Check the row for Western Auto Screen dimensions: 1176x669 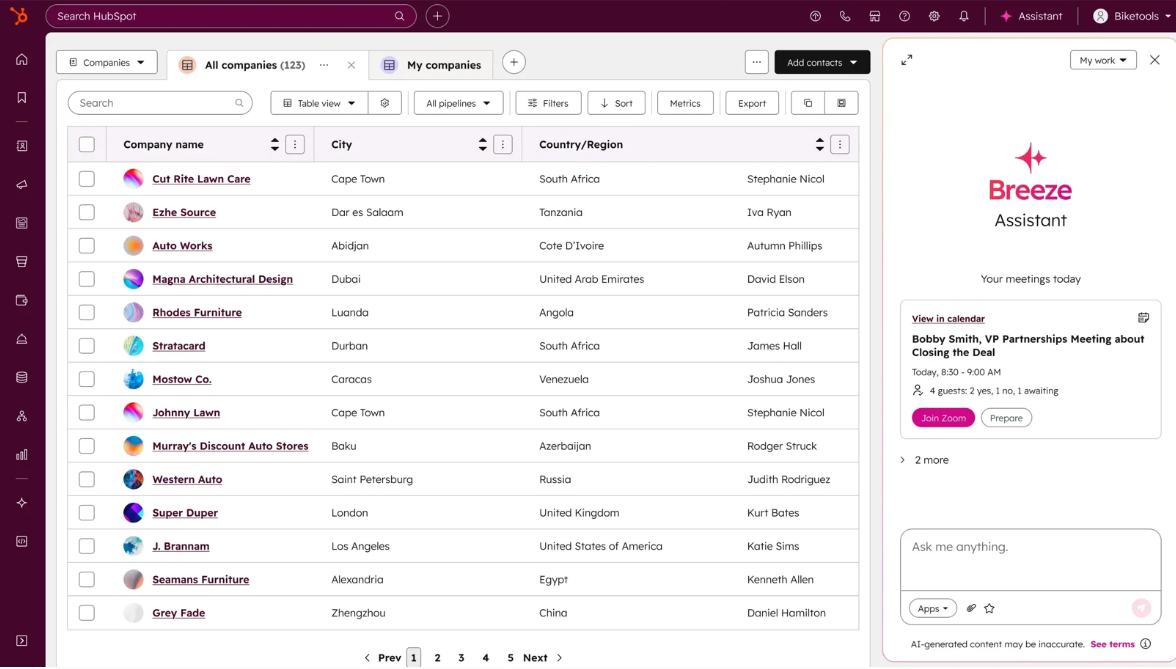coord(86,479)
